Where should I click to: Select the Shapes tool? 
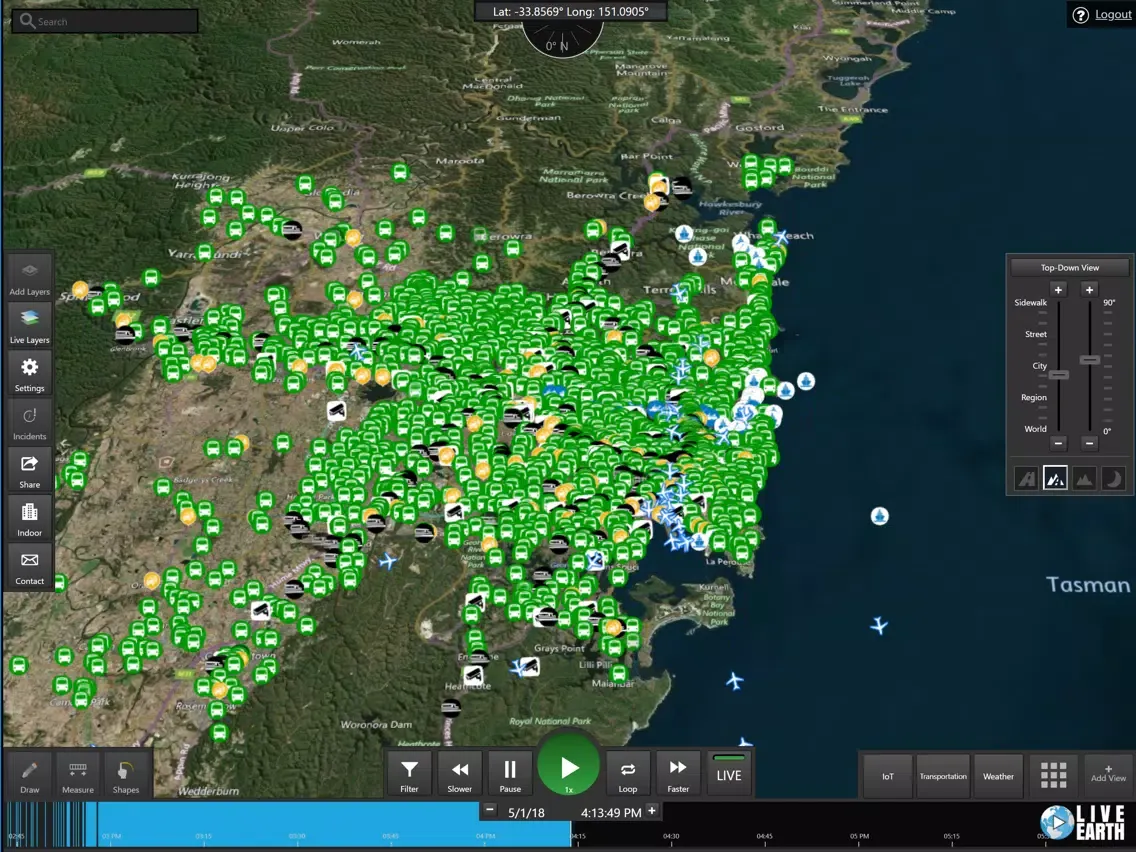click(x=125, y=775)
